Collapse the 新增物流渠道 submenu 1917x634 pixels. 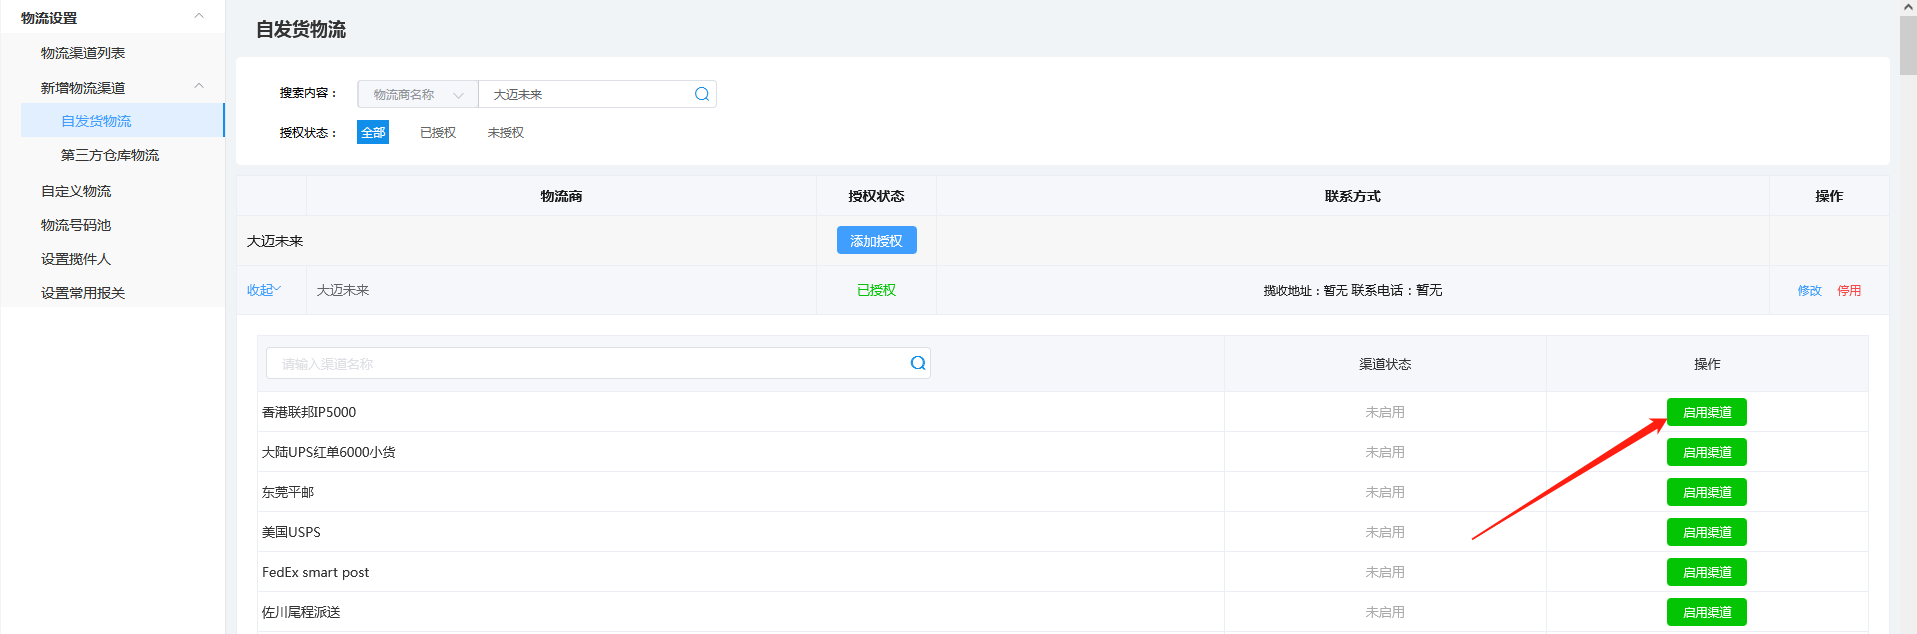click(x=198, y=87)
